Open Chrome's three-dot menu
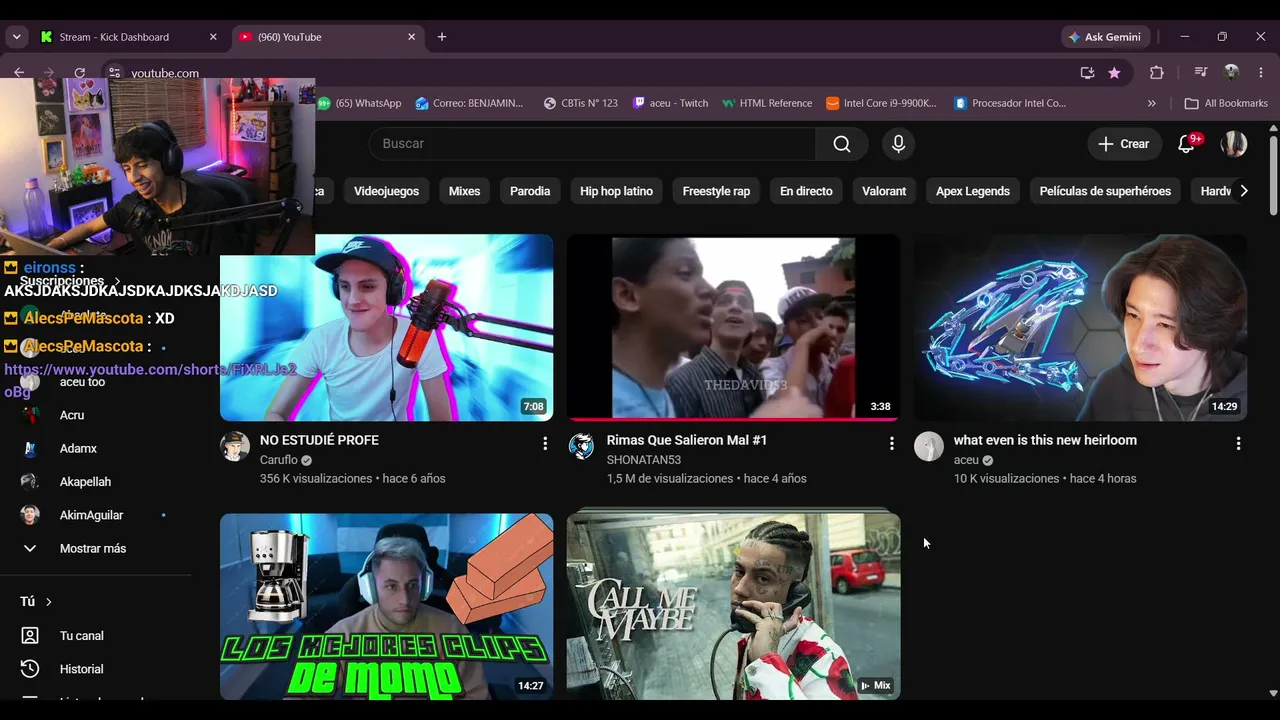The height and width of the screenshot is (720, 1280). [x=1260, y=73]
